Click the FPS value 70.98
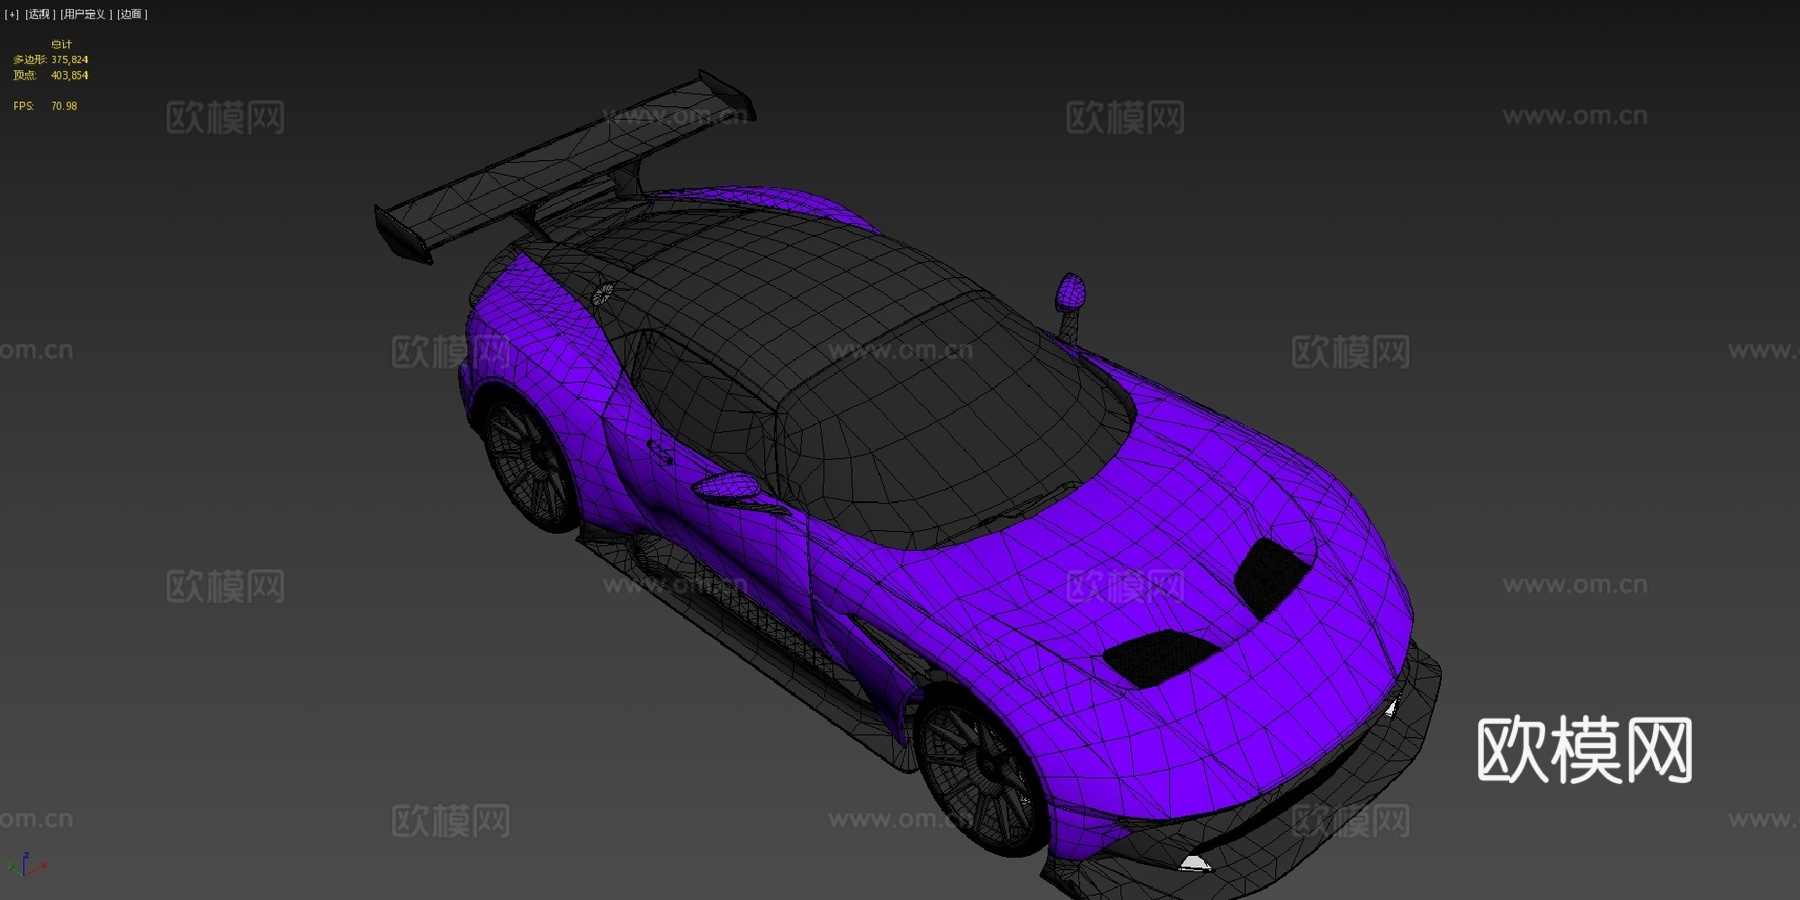The width and height of the screenshot is (1800, 900). (x=64, y=105)
